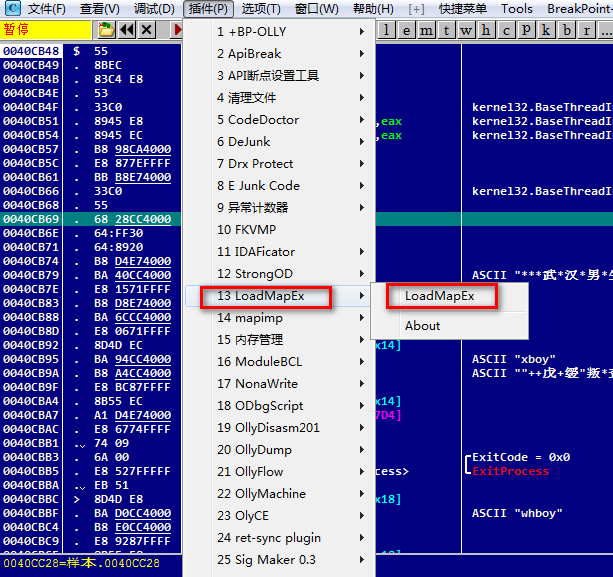The image size is (613, 577).
Task: Show breakpoints 'b' toolbar button
Action: (x=565, y=30)
